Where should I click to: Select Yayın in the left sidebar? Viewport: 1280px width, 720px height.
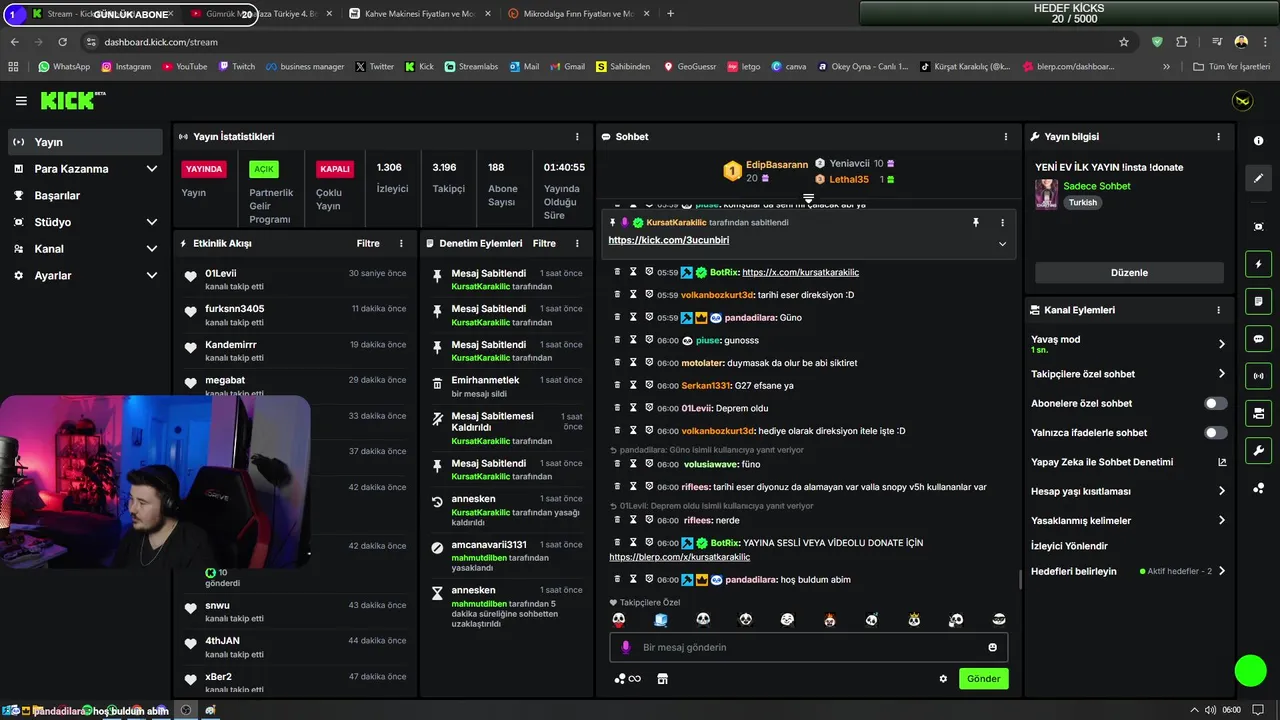coord(85,142)
